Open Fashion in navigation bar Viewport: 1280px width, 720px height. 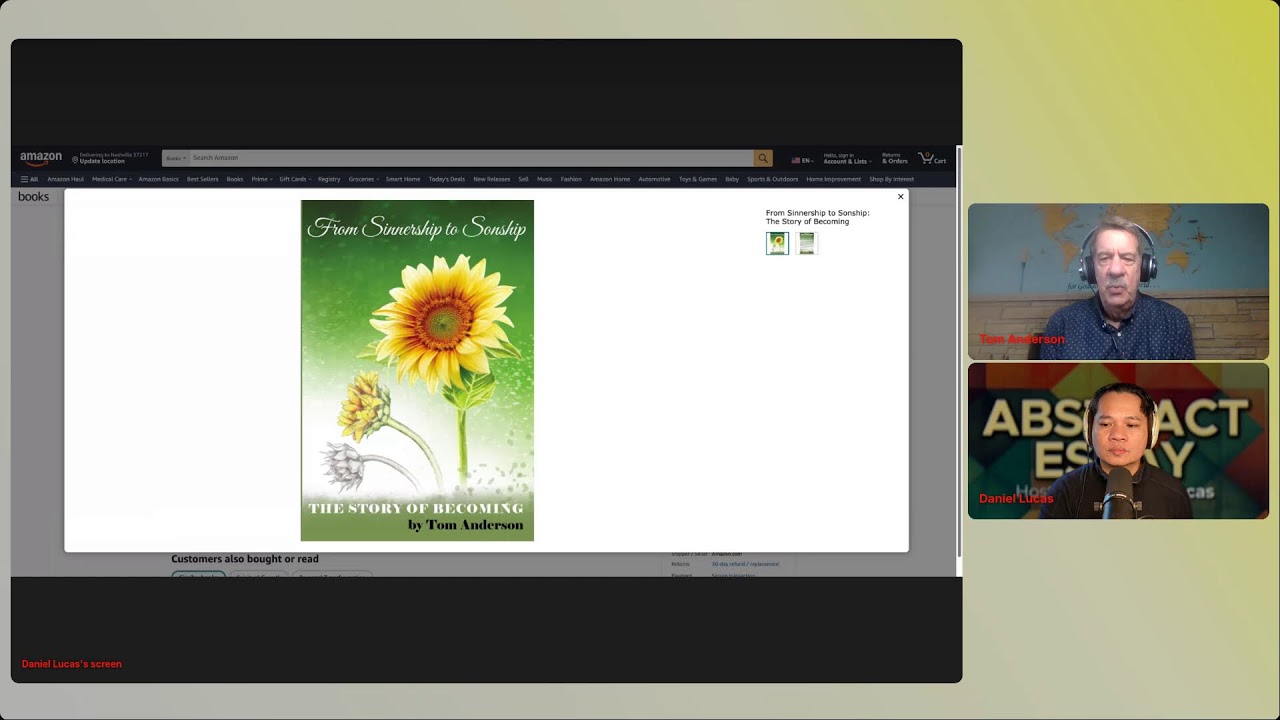click(571, 179)
